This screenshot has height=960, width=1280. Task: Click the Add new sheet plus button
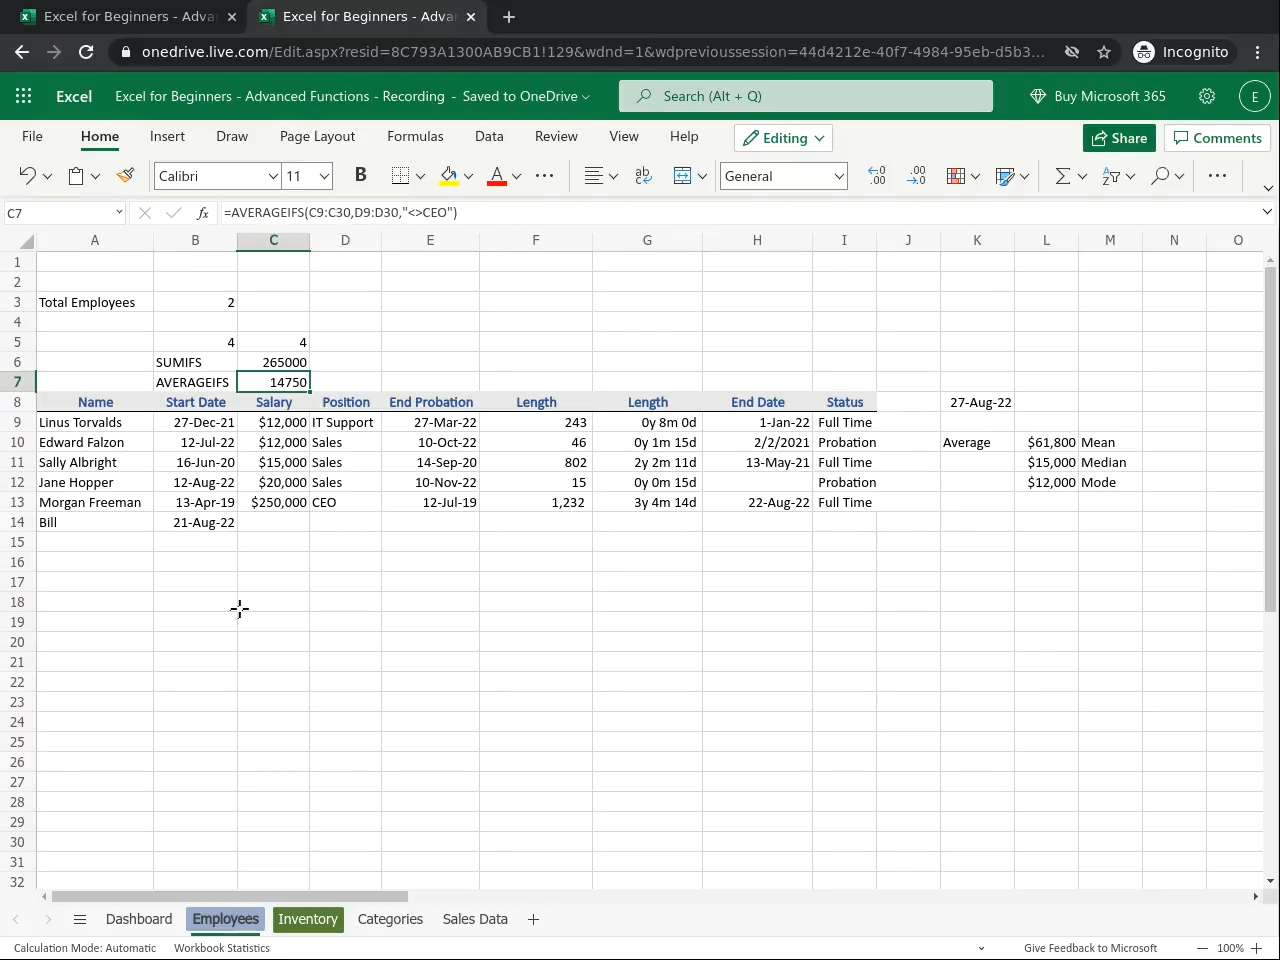pyautogui.click(x=533, y=919)
